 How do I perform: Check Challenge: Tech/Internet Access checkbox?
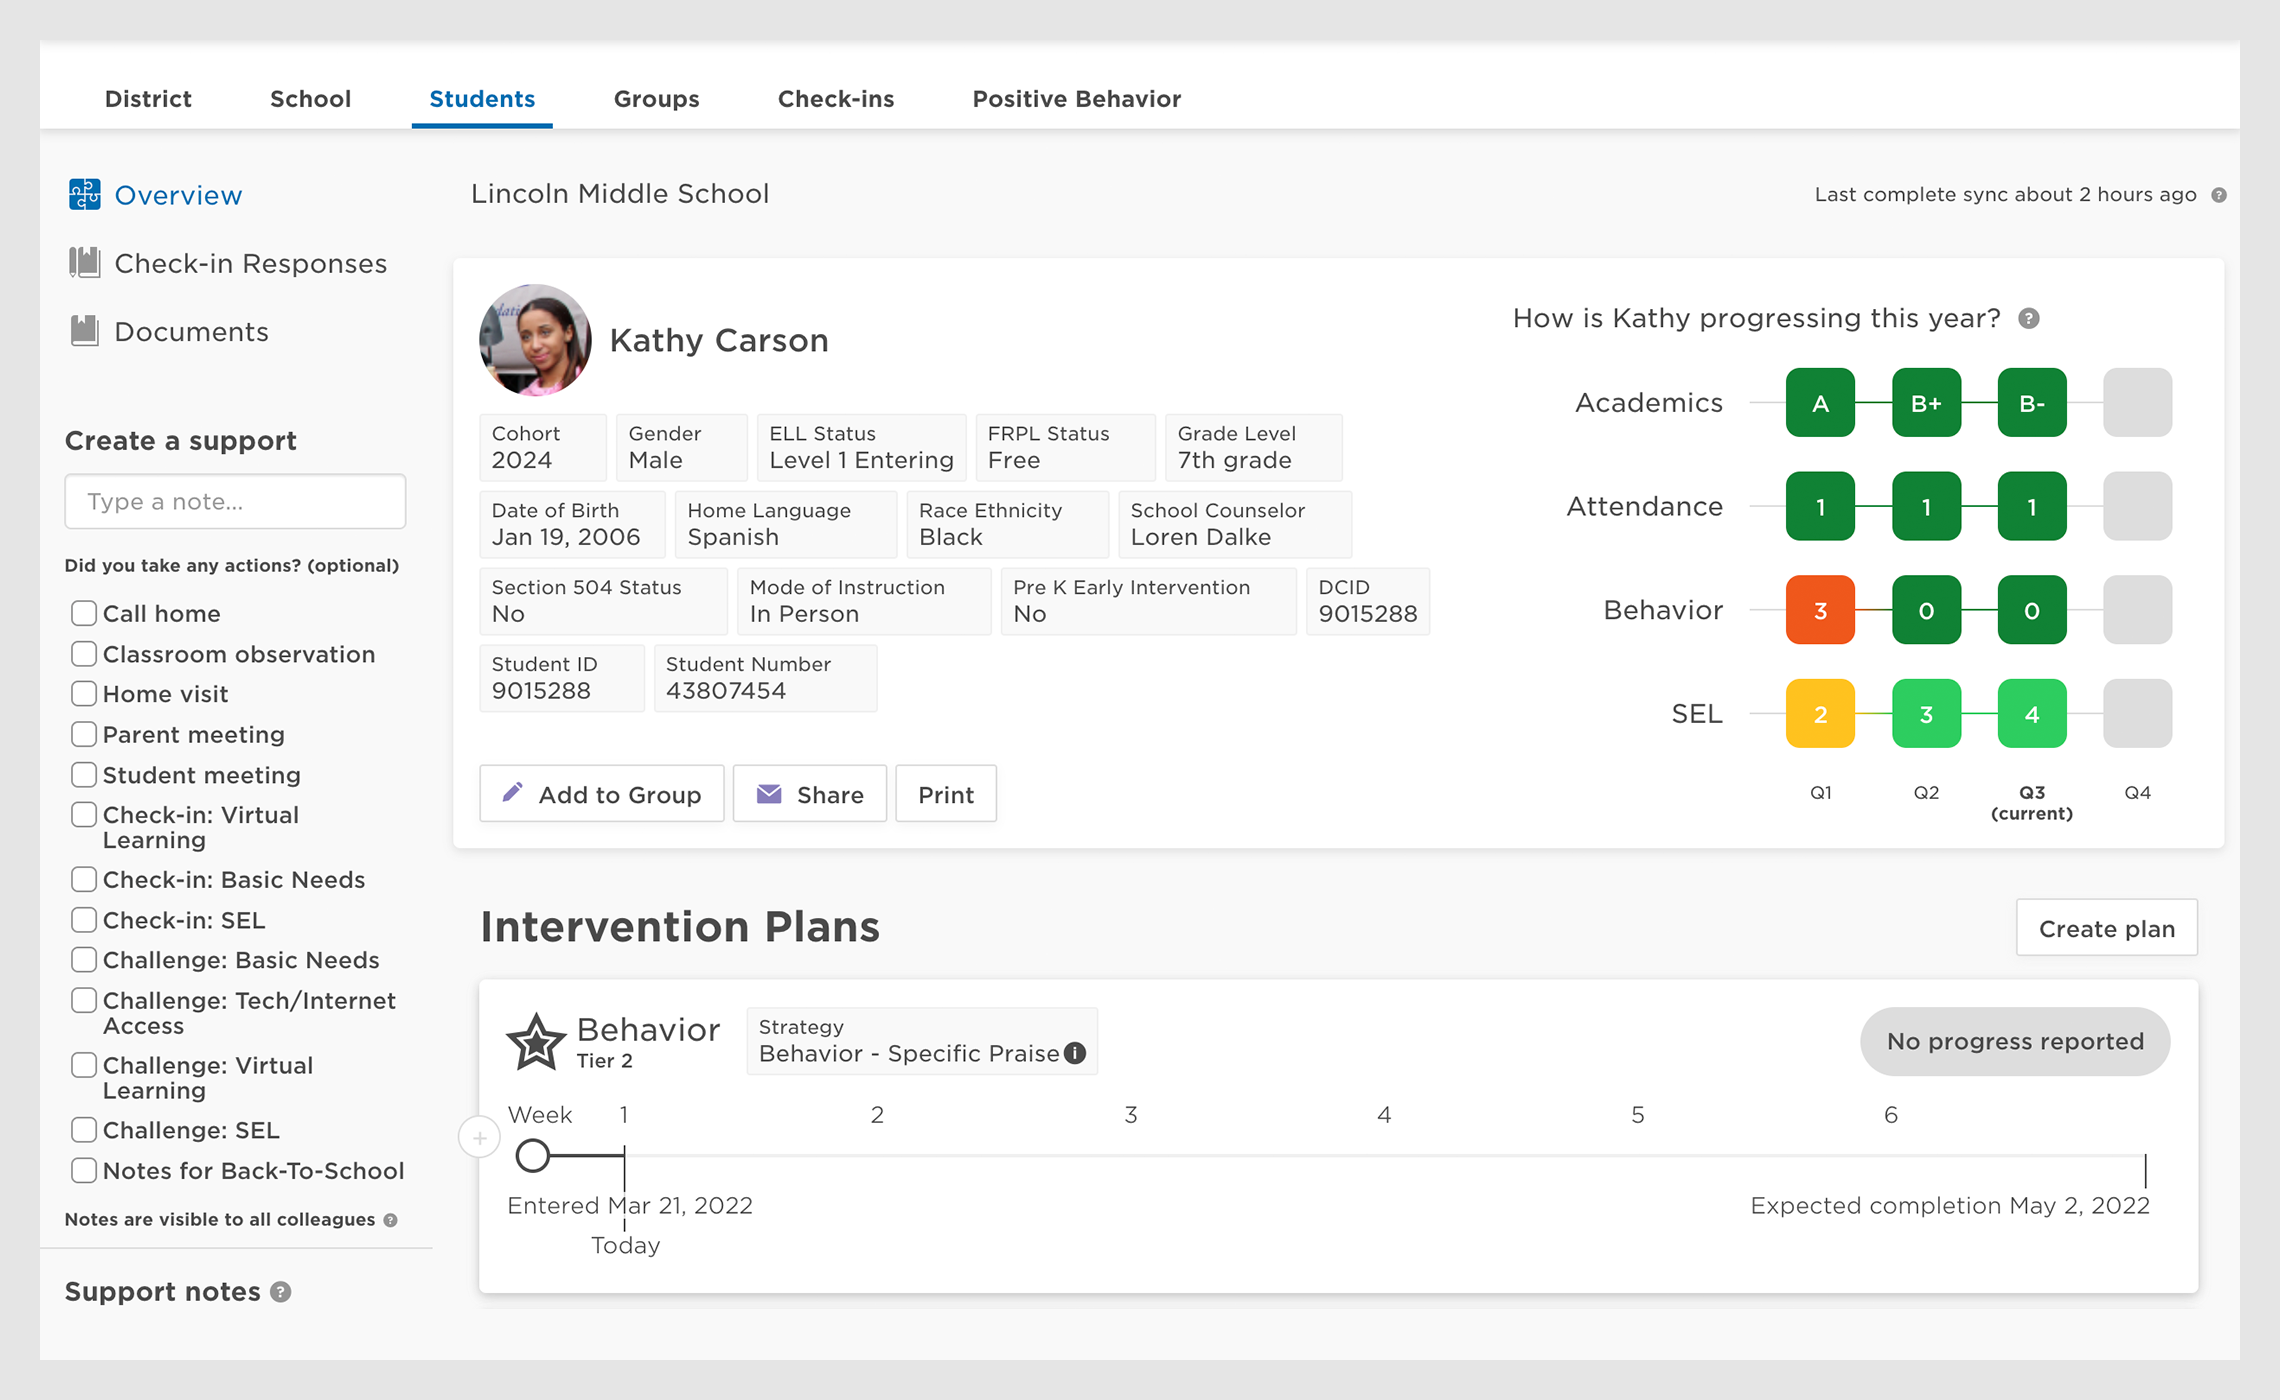pyautogui.click(x=84, y=1001)
